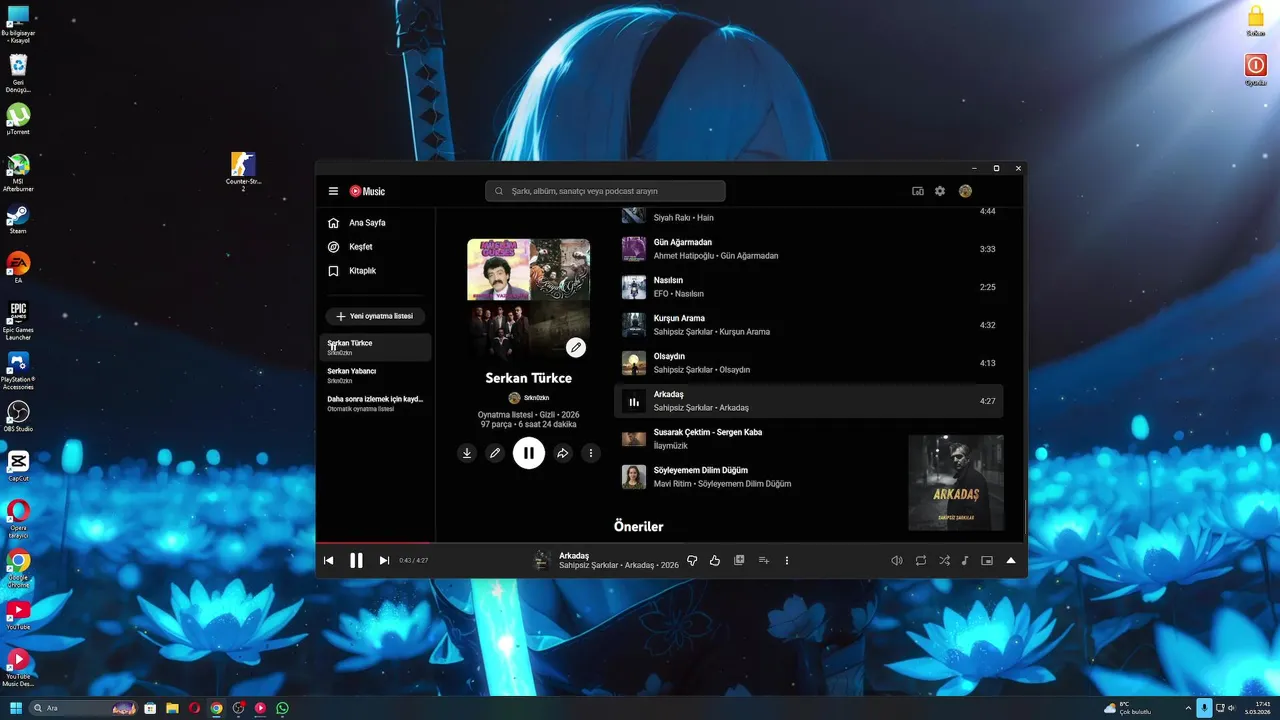Image resolution: width=1280 pixels, height=720 pixels.
Task: Open Chrome from the taskbar
Action: [x=216, y=708]
